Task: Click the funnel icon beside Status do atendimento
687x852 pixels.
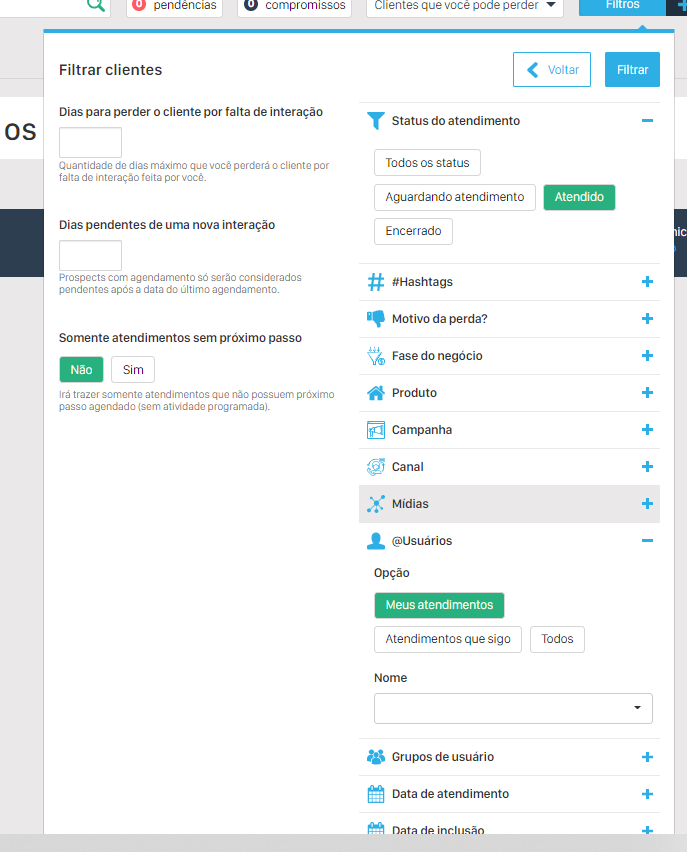Action: (x=375, y=121)
